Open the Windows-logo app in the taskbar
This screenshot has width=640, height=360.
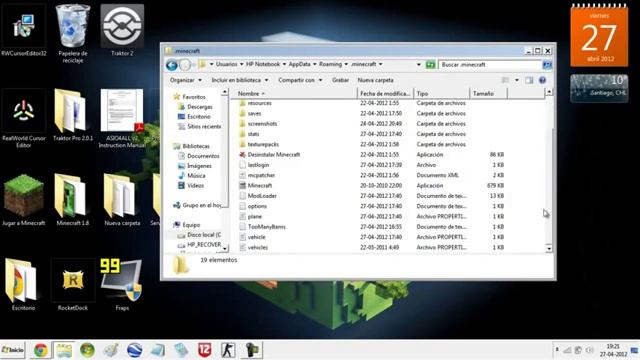pyautogui.click(x=87, y=350)
